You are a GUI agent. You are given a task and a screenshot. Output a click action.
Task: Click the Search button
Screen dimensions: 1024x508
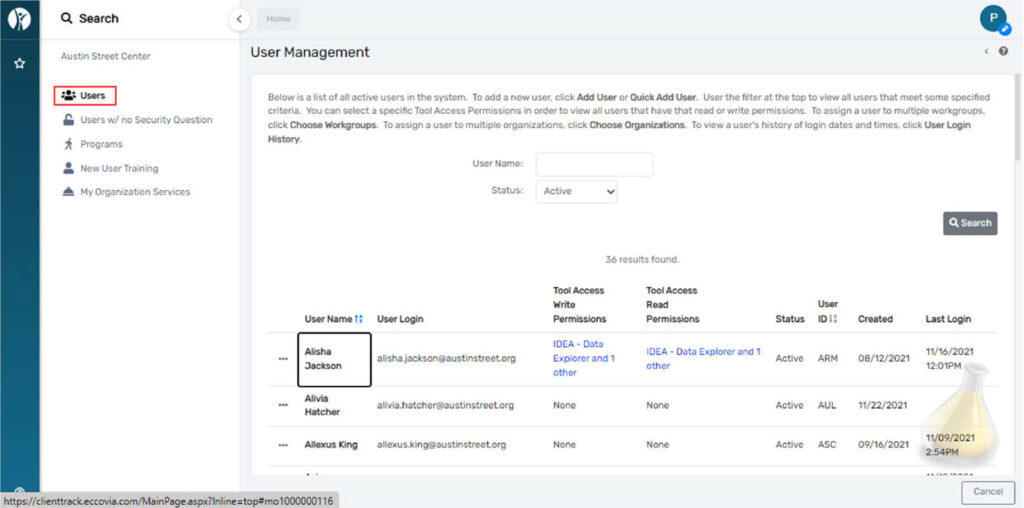(x=970, y=223)
